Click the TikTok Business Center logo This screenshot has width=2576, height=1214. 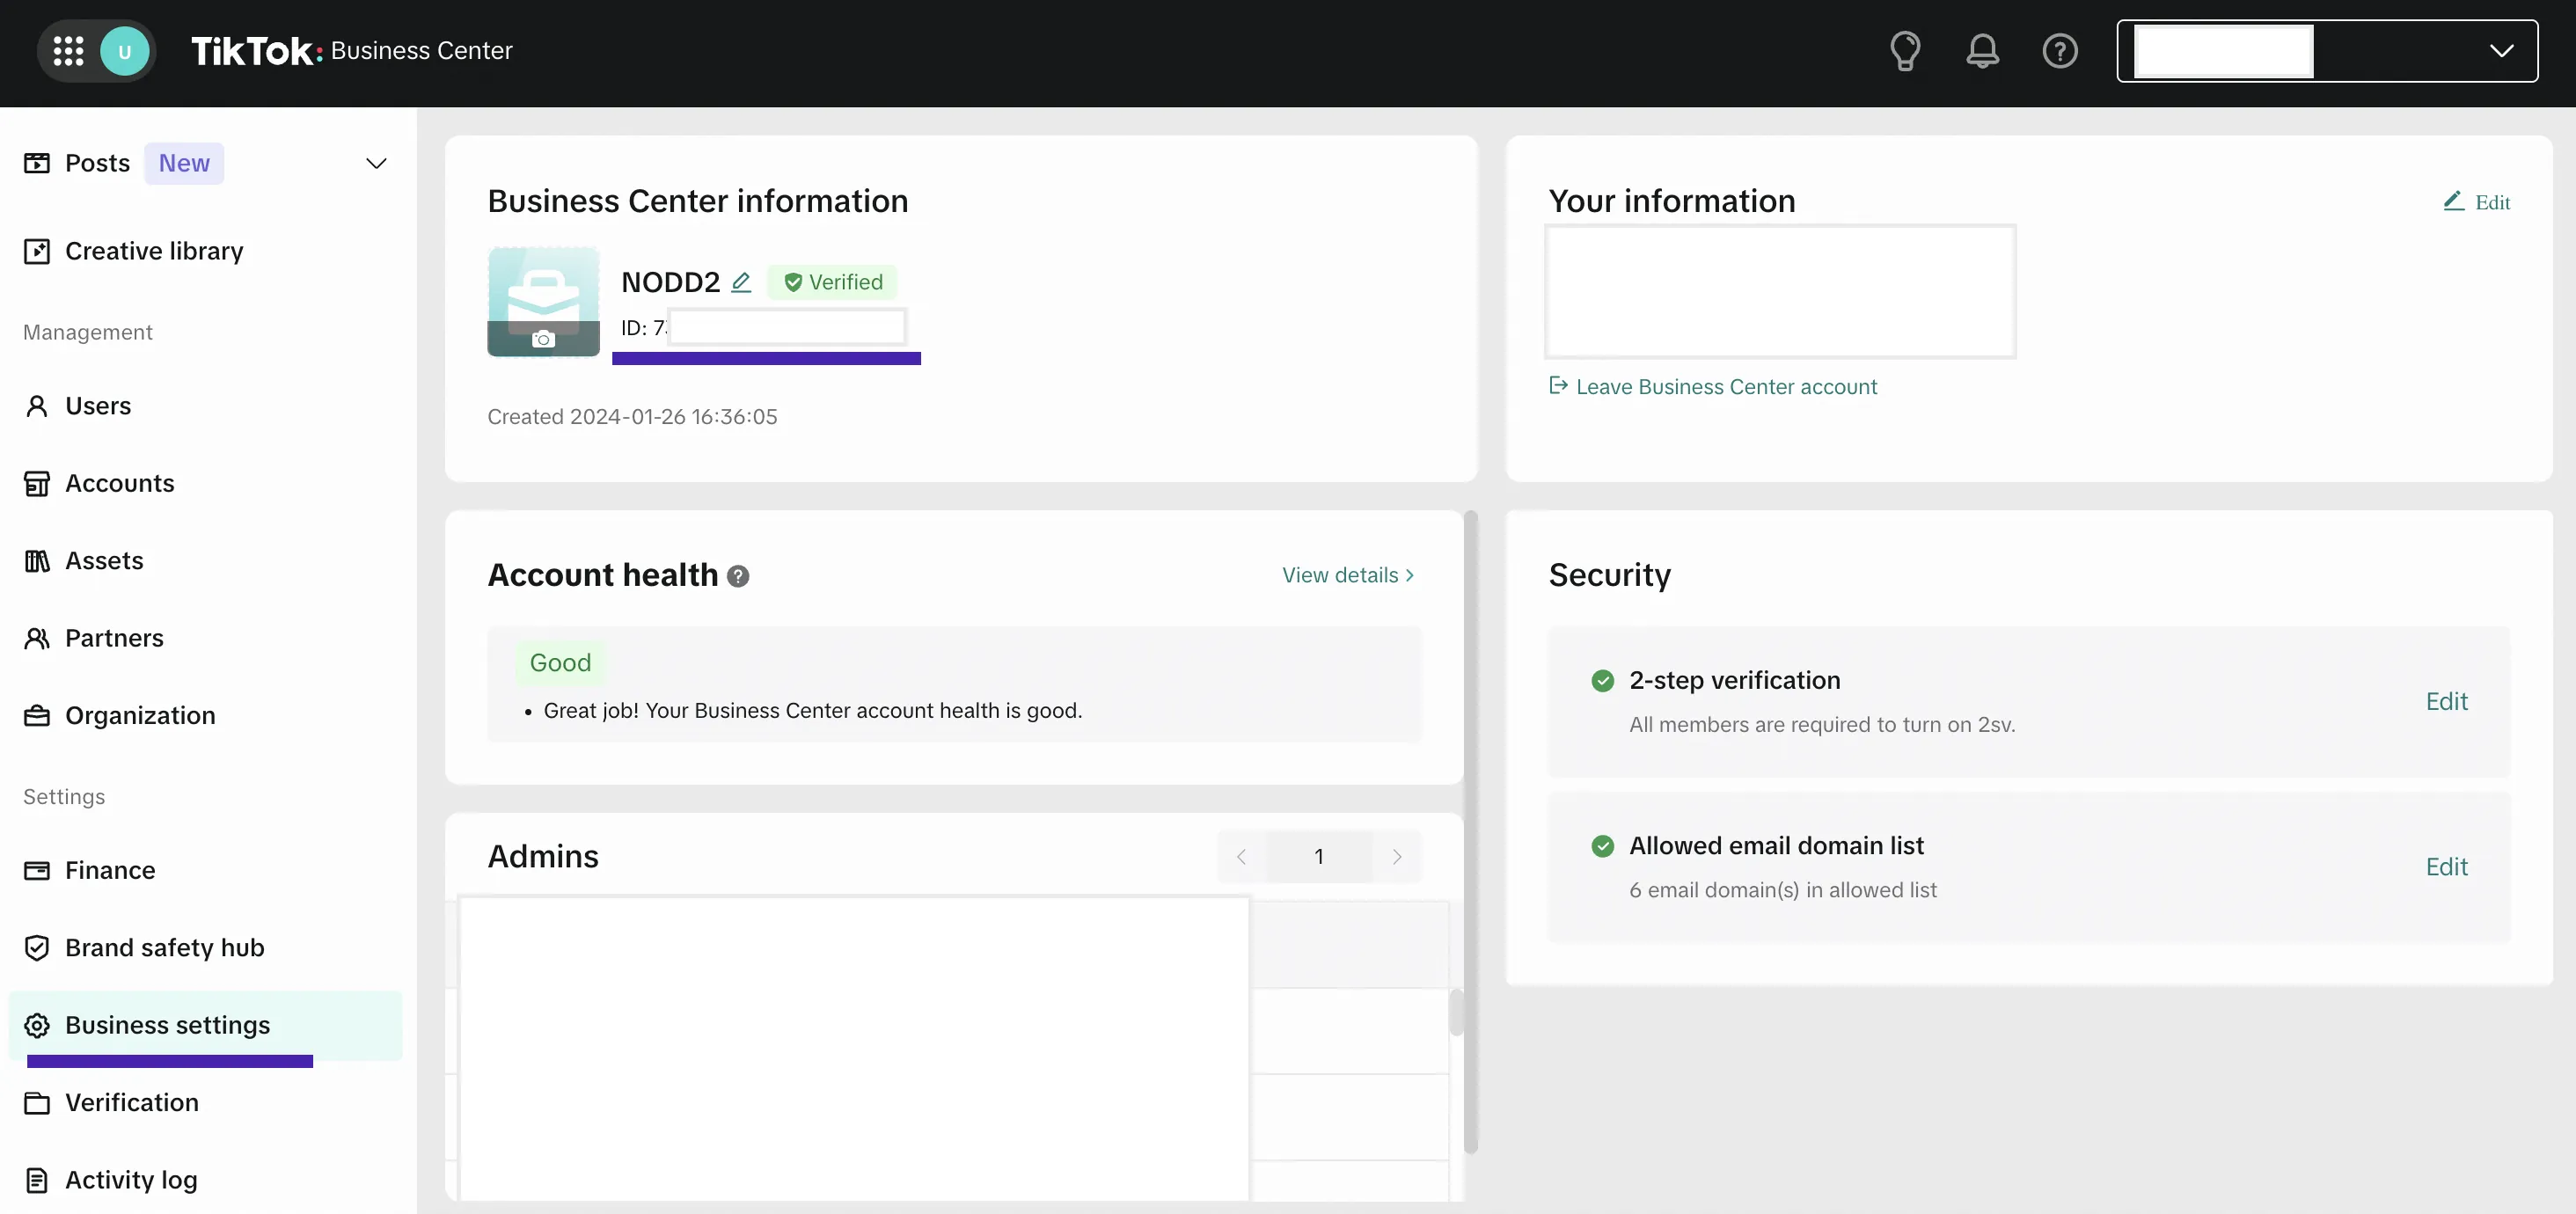point(352,51)
